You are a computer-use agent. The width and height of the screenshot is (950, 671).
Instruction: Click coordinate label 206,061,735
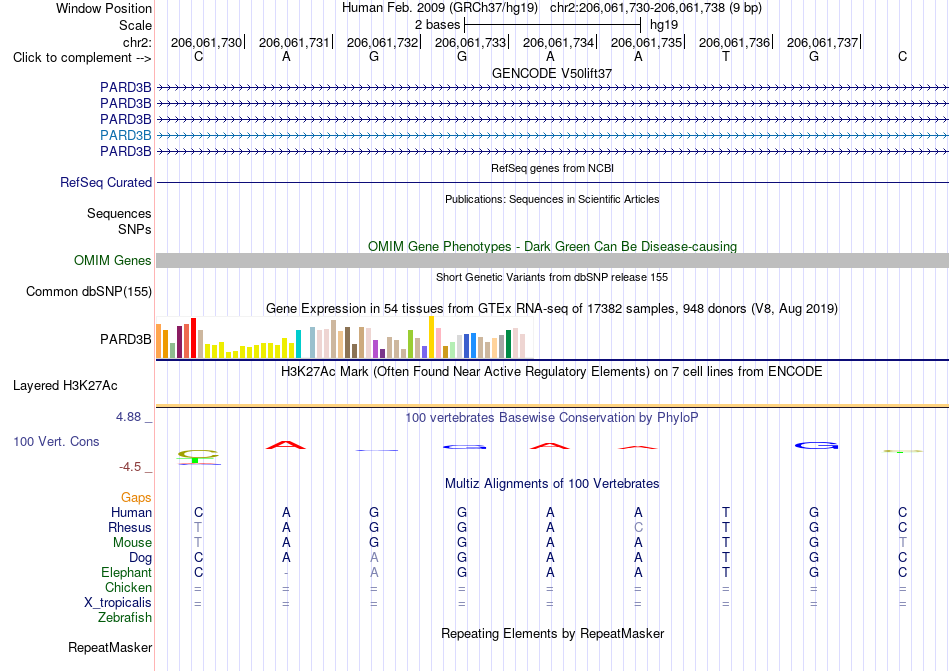point(646,42)
